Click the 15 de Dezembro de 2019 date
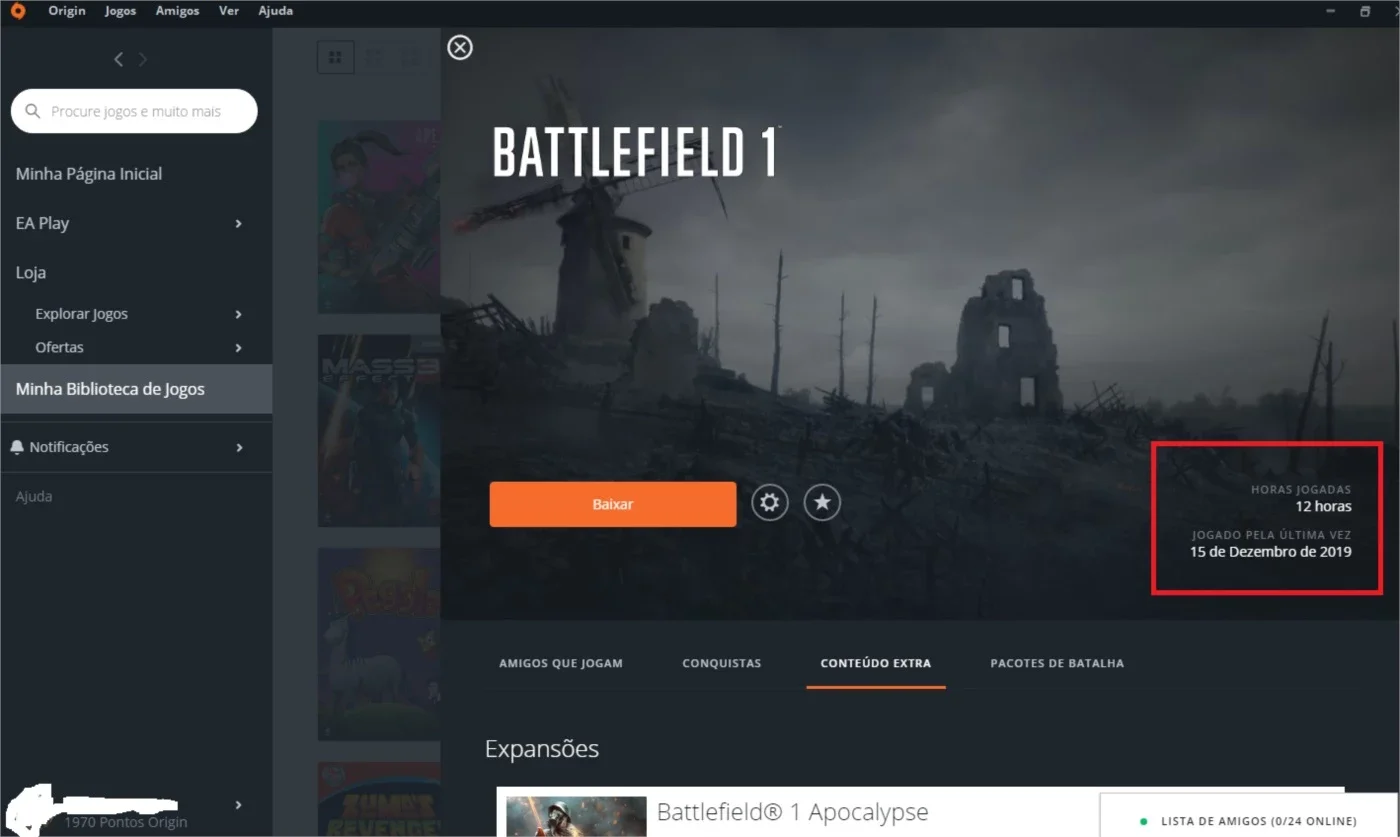1400x837 pixels. tap(1271, 551)
